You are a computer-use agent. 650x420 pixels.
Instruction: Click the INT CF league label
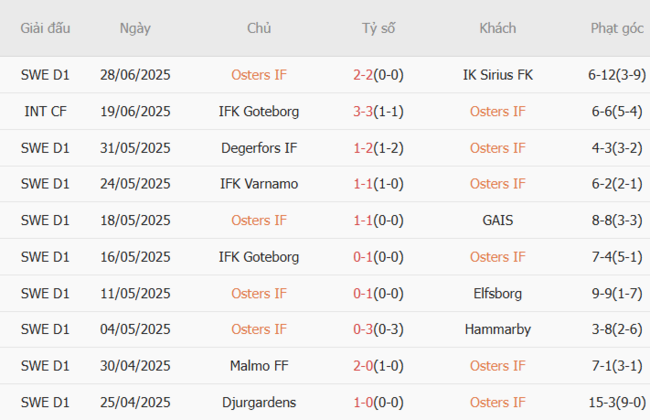[x=43, y=111]
